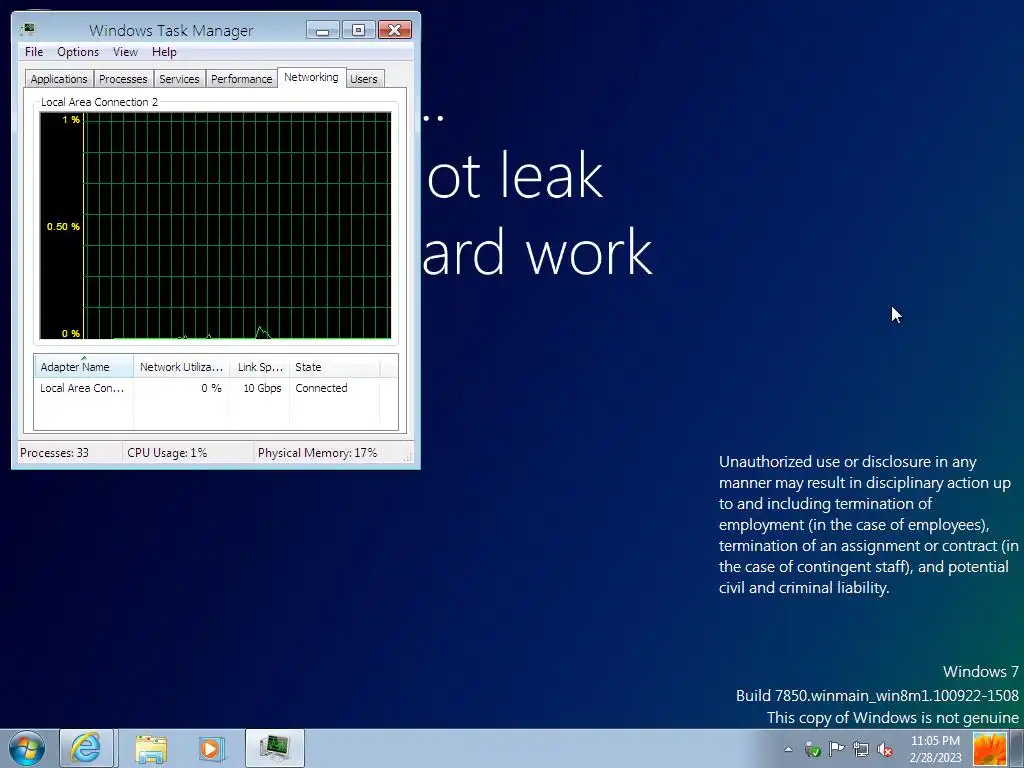Click the CPU Usage: 1% status entry
Viewport: 1024px width, 768px height.
click(x=167, y=453)
